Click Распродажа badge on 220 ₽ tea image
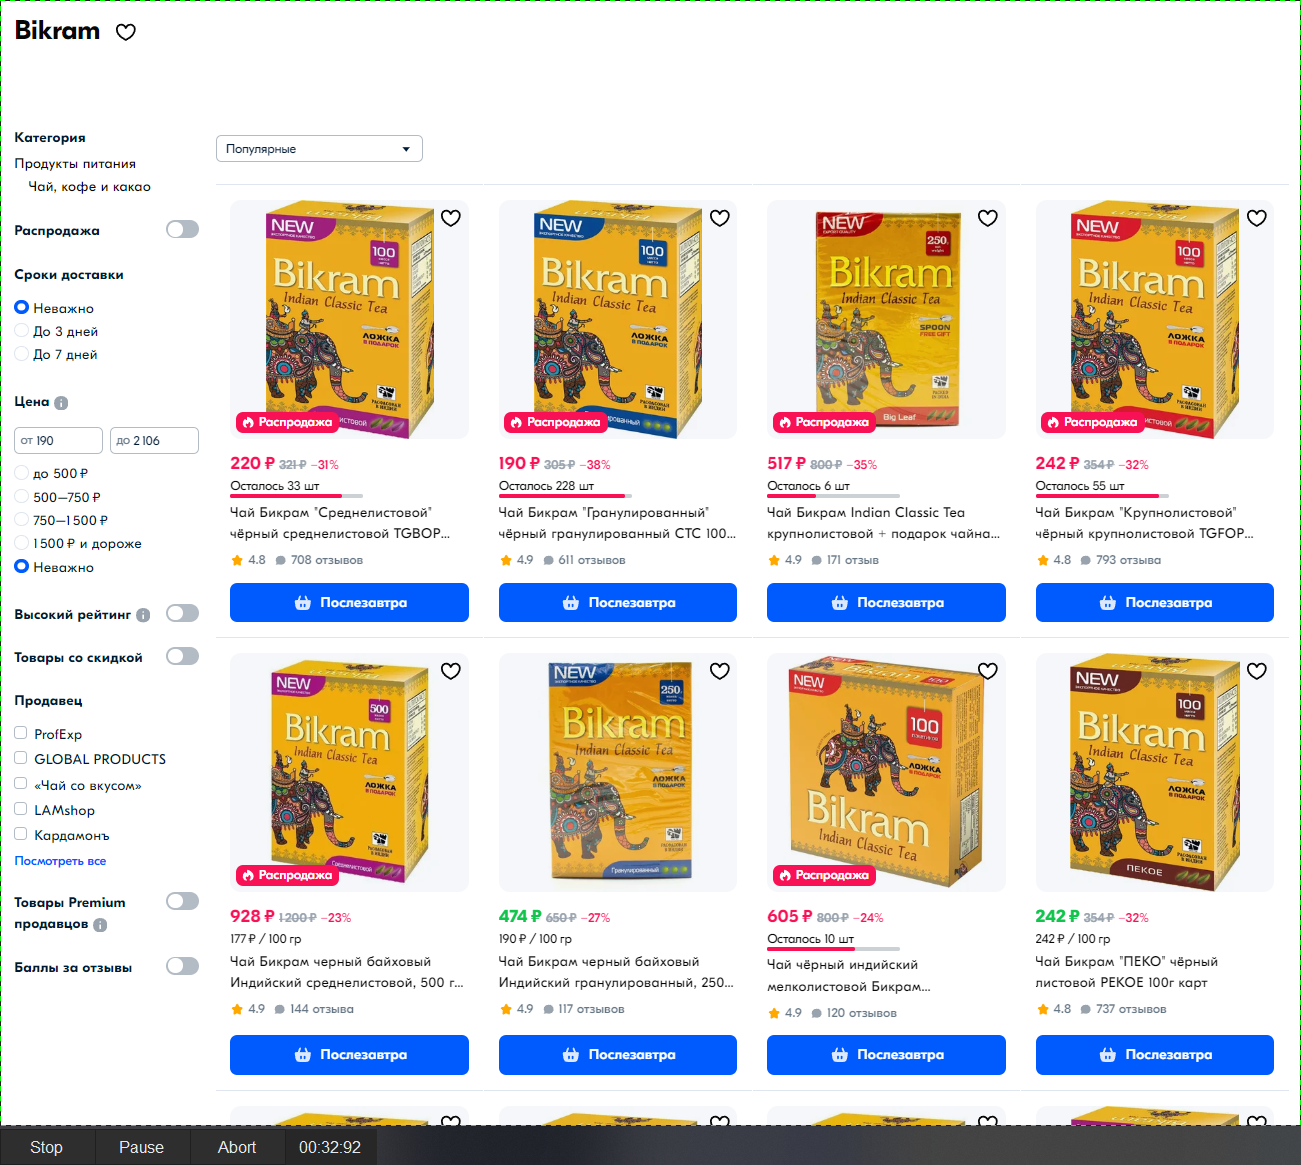This screenshot has width=1301, height=1165. tap(286, 422)
